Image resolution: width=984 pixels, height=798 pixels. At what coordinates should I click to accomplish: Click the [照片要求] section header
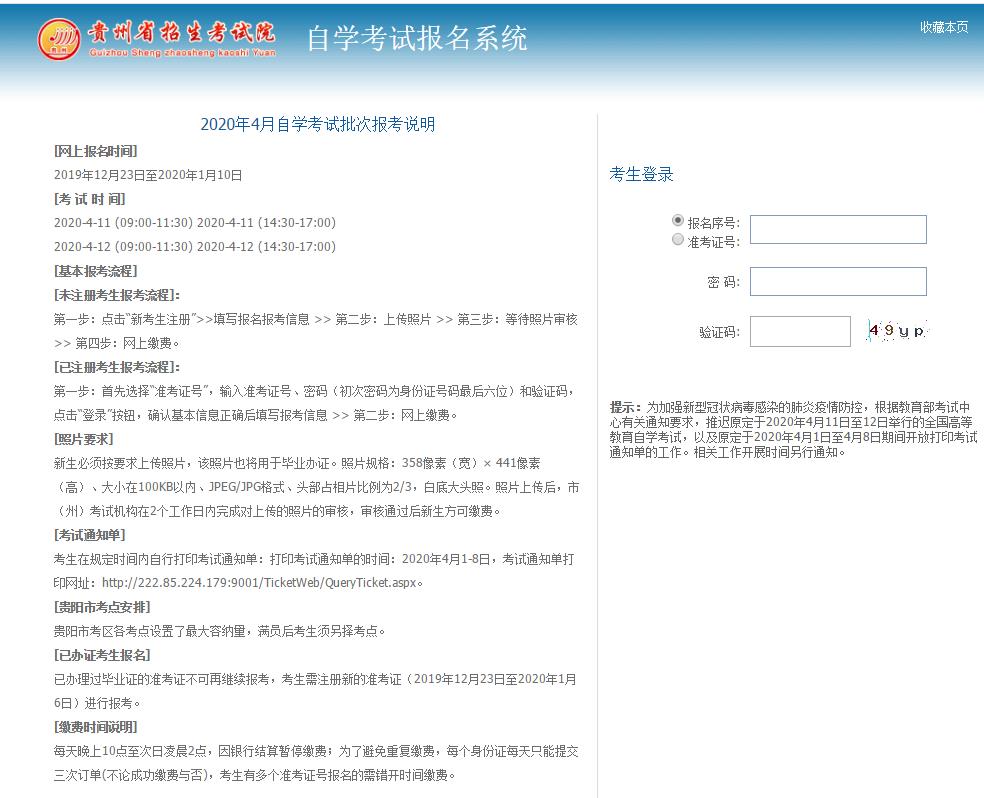point(84,439)
